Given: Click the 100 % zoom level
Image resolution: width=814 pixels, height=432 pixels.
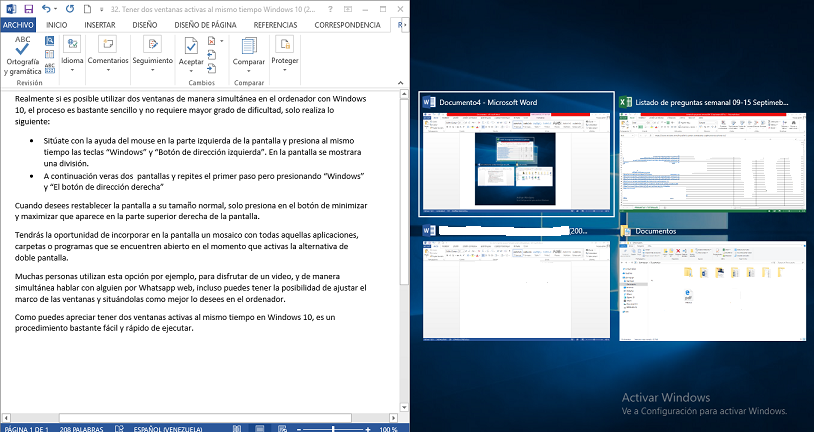Looking at the screenshot, I should [388, 429].
